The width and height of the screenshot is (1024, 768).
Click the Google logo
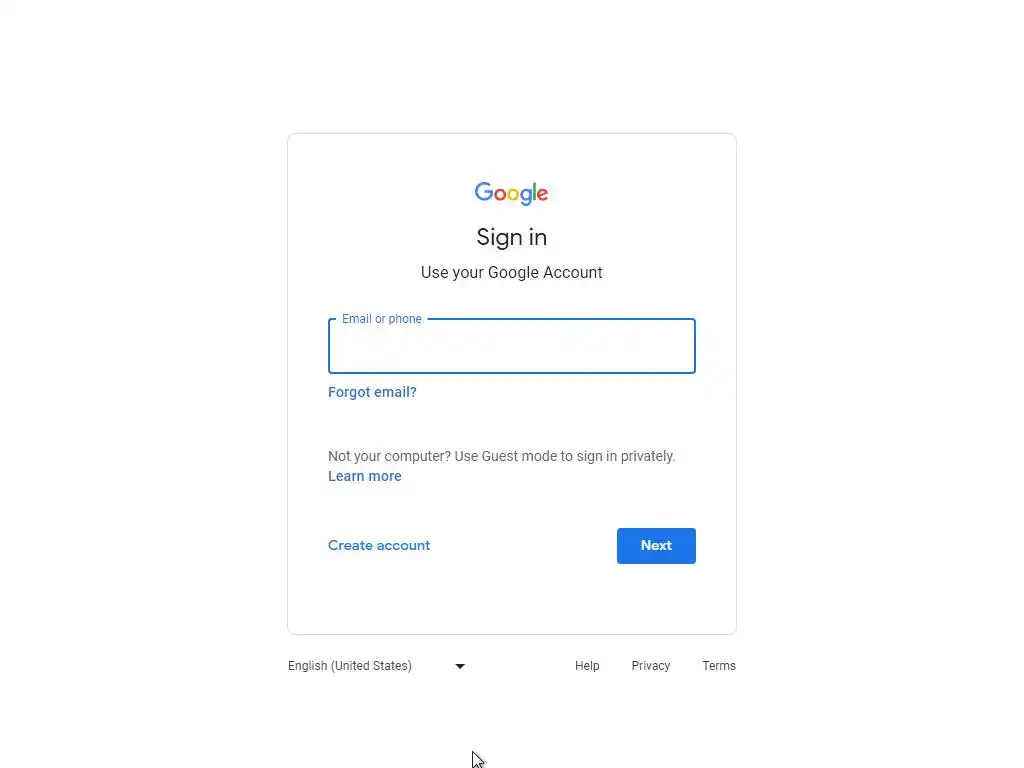point(511,193)
